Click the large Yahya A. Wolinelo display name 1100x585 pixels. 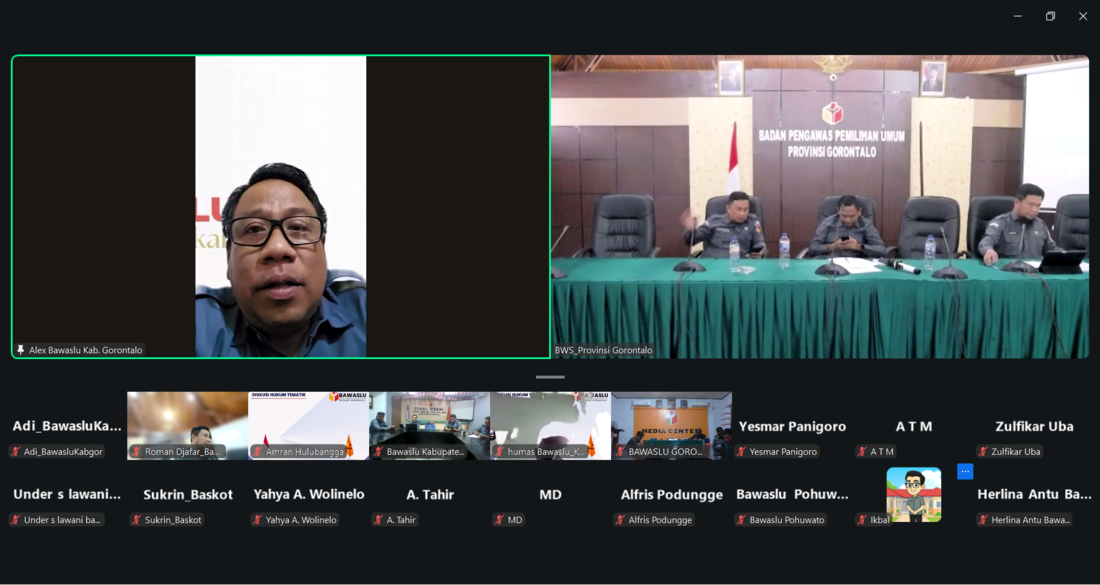309,495
